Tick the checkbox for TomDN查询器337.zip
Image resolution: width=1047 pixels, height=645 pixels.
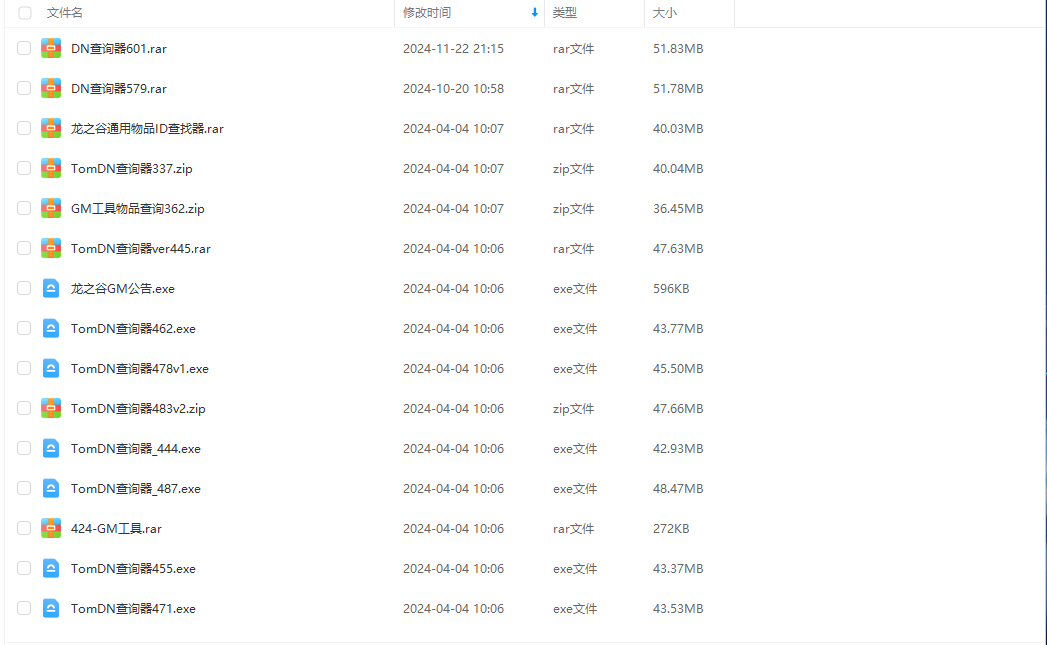coord(24,168)
